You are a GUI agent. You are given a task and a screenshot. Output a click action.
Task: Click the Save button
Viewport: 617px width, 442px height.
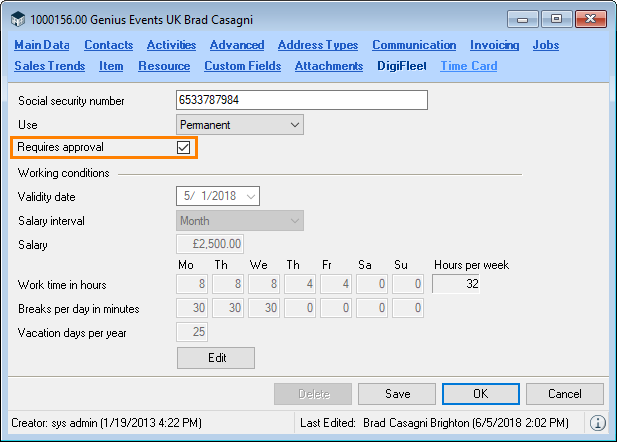[x=397, y=394]
